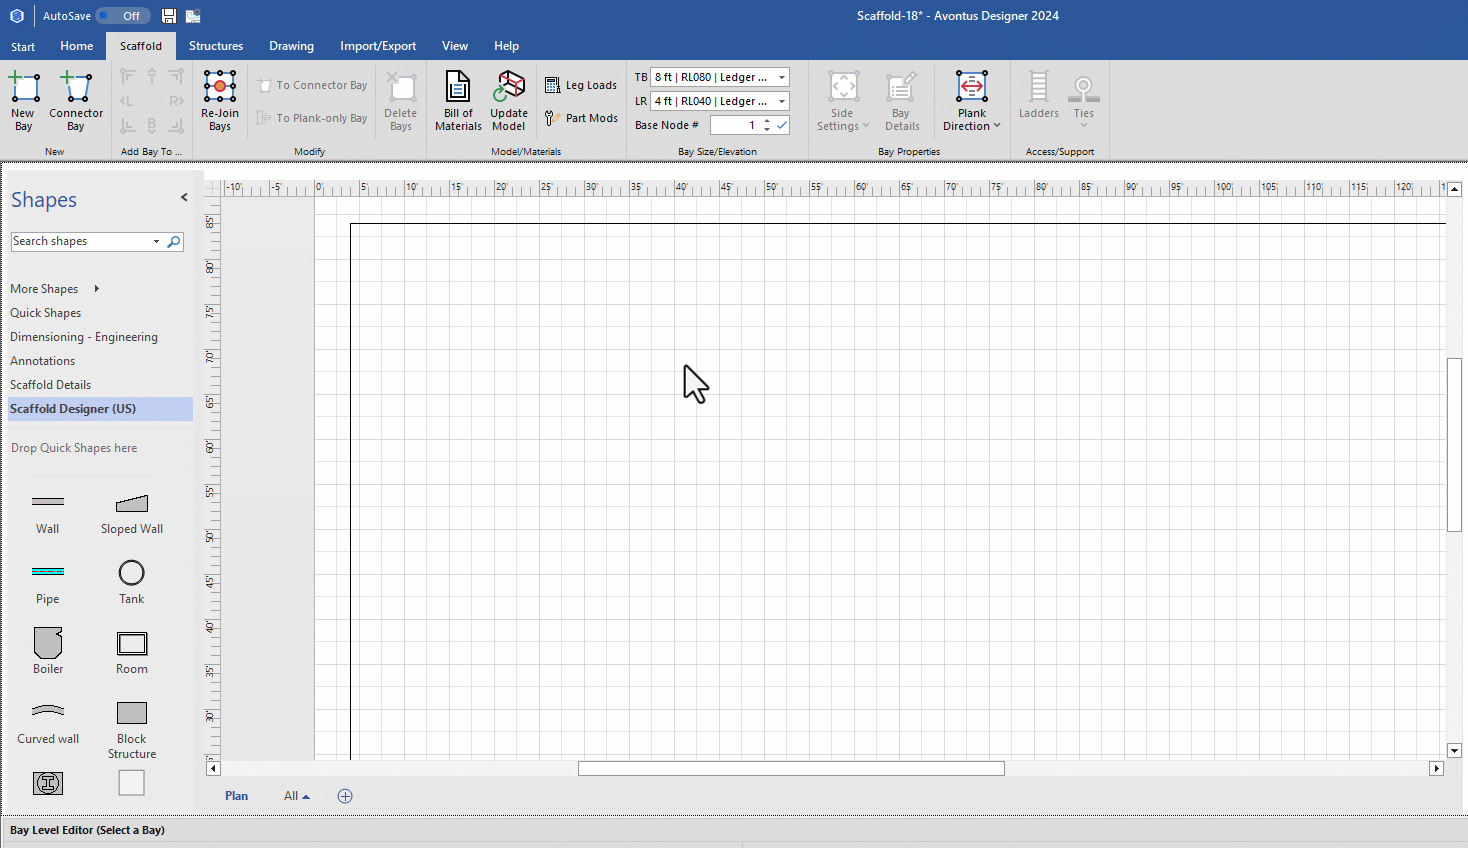Screen dimensions: 1468x848
Task: Open the Scaffold Details stencil
Action: pos(50,385)
